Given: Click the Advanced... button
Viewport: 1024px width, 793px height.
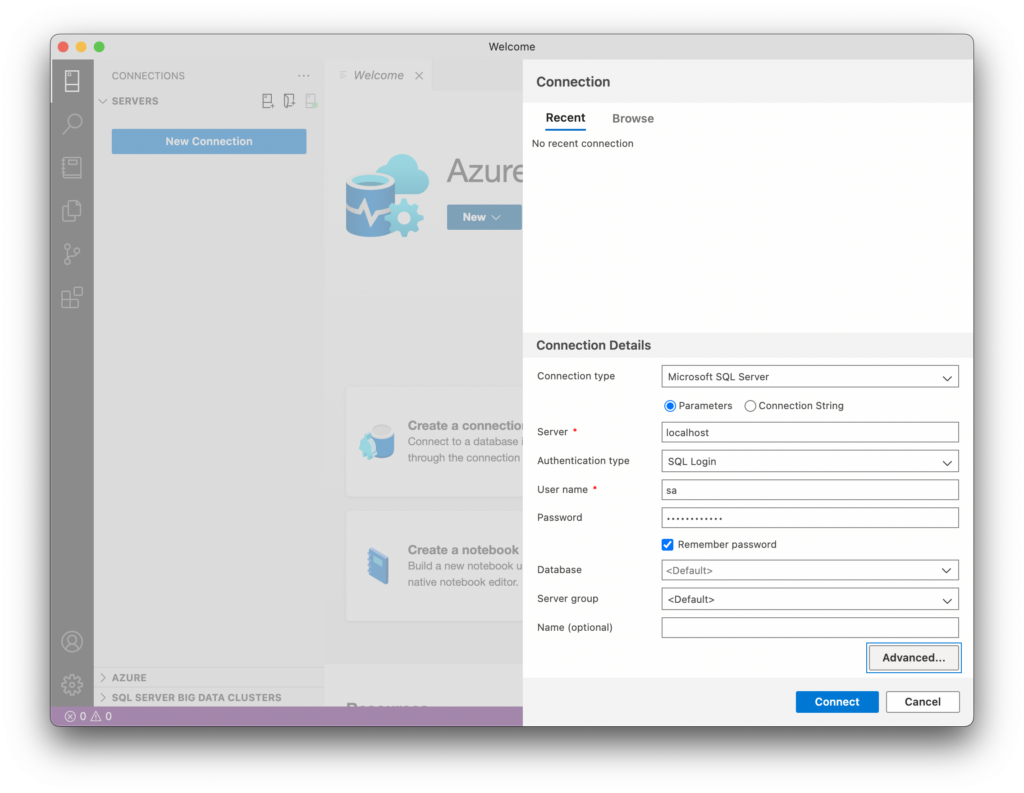Looking at the screenshot, I should [913, 658].
